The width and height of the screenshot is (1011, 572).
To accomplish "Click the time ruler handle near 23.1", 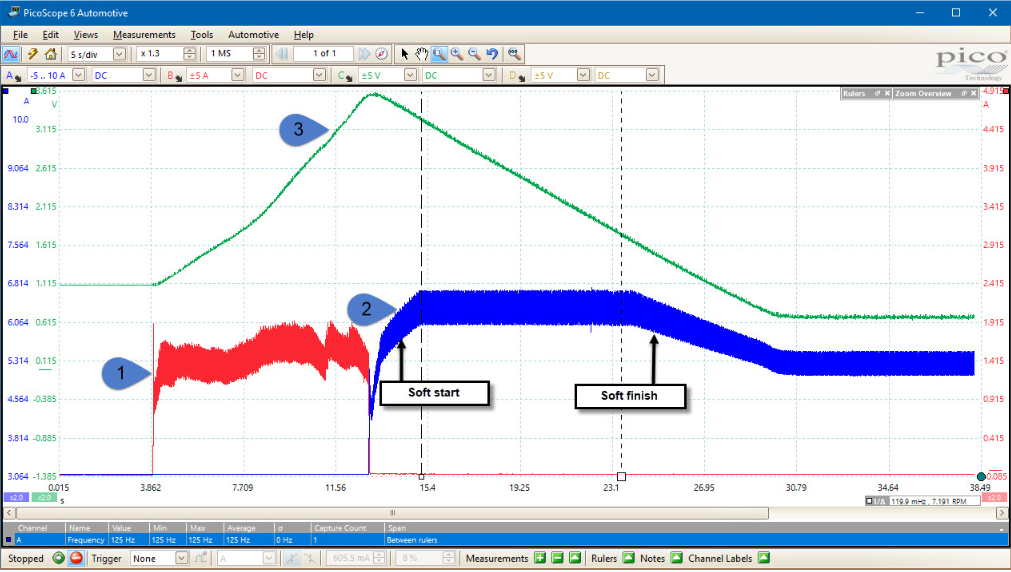I will click(x=621, y=477).
